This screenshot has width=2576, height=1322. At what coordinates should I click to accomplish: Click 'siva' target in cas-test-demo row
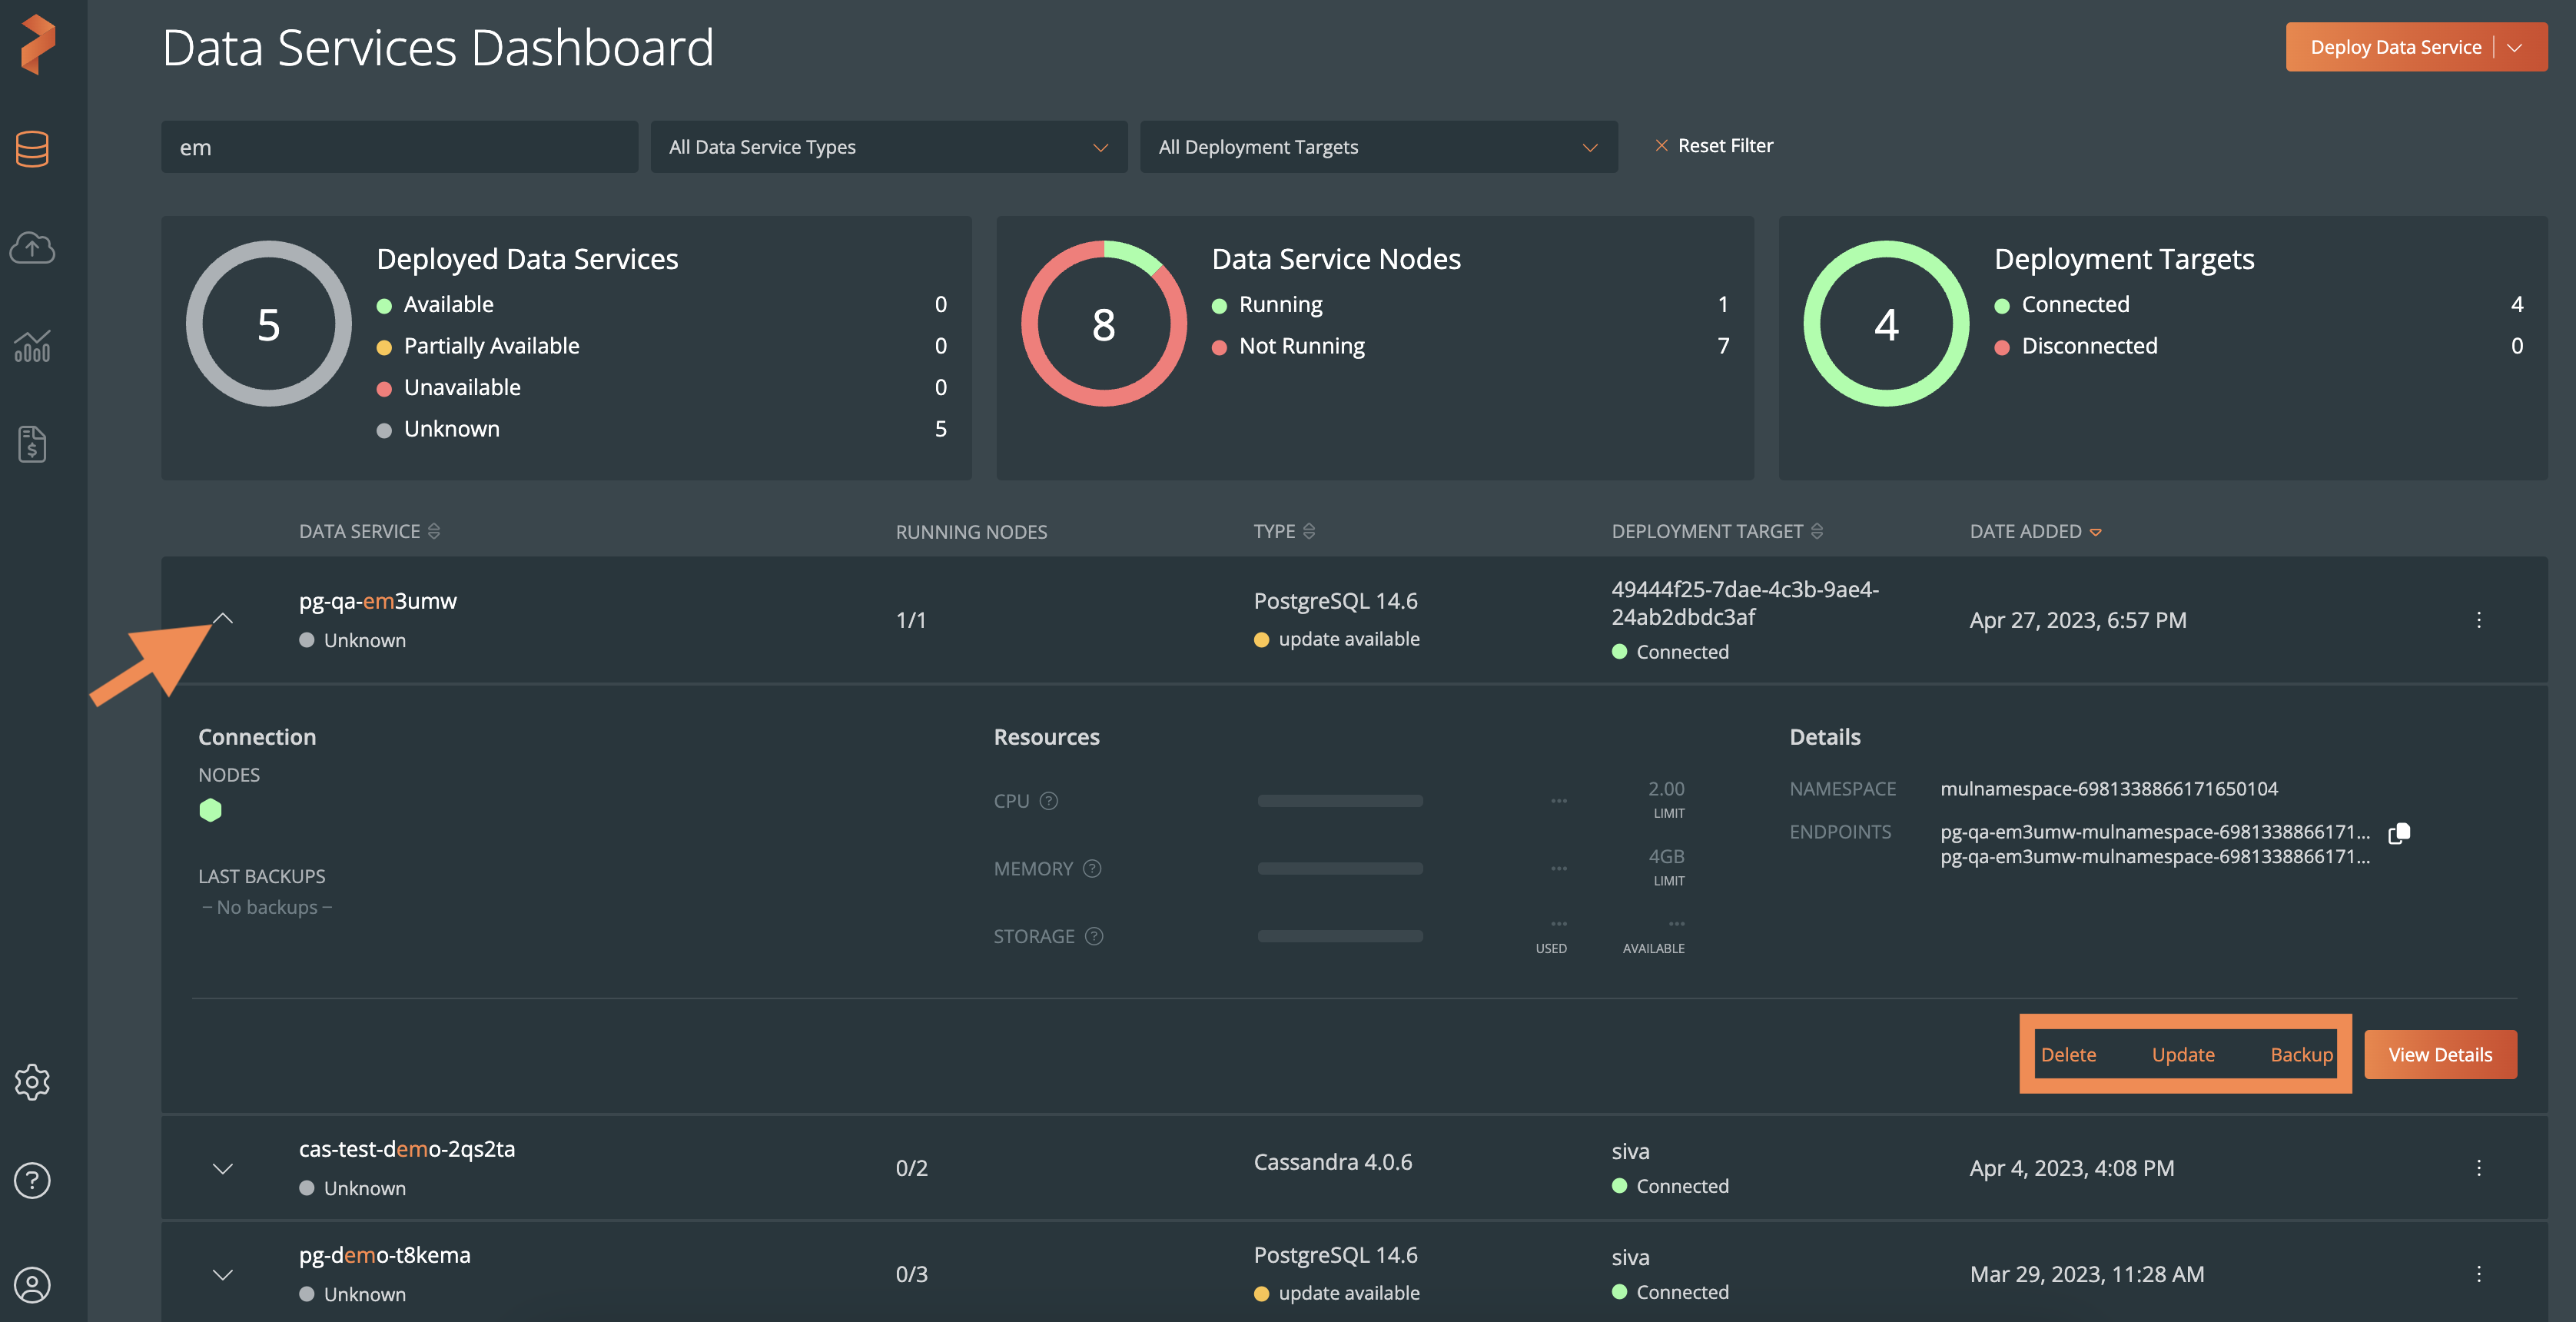pyautogui.click(x=1630, y=1152)
